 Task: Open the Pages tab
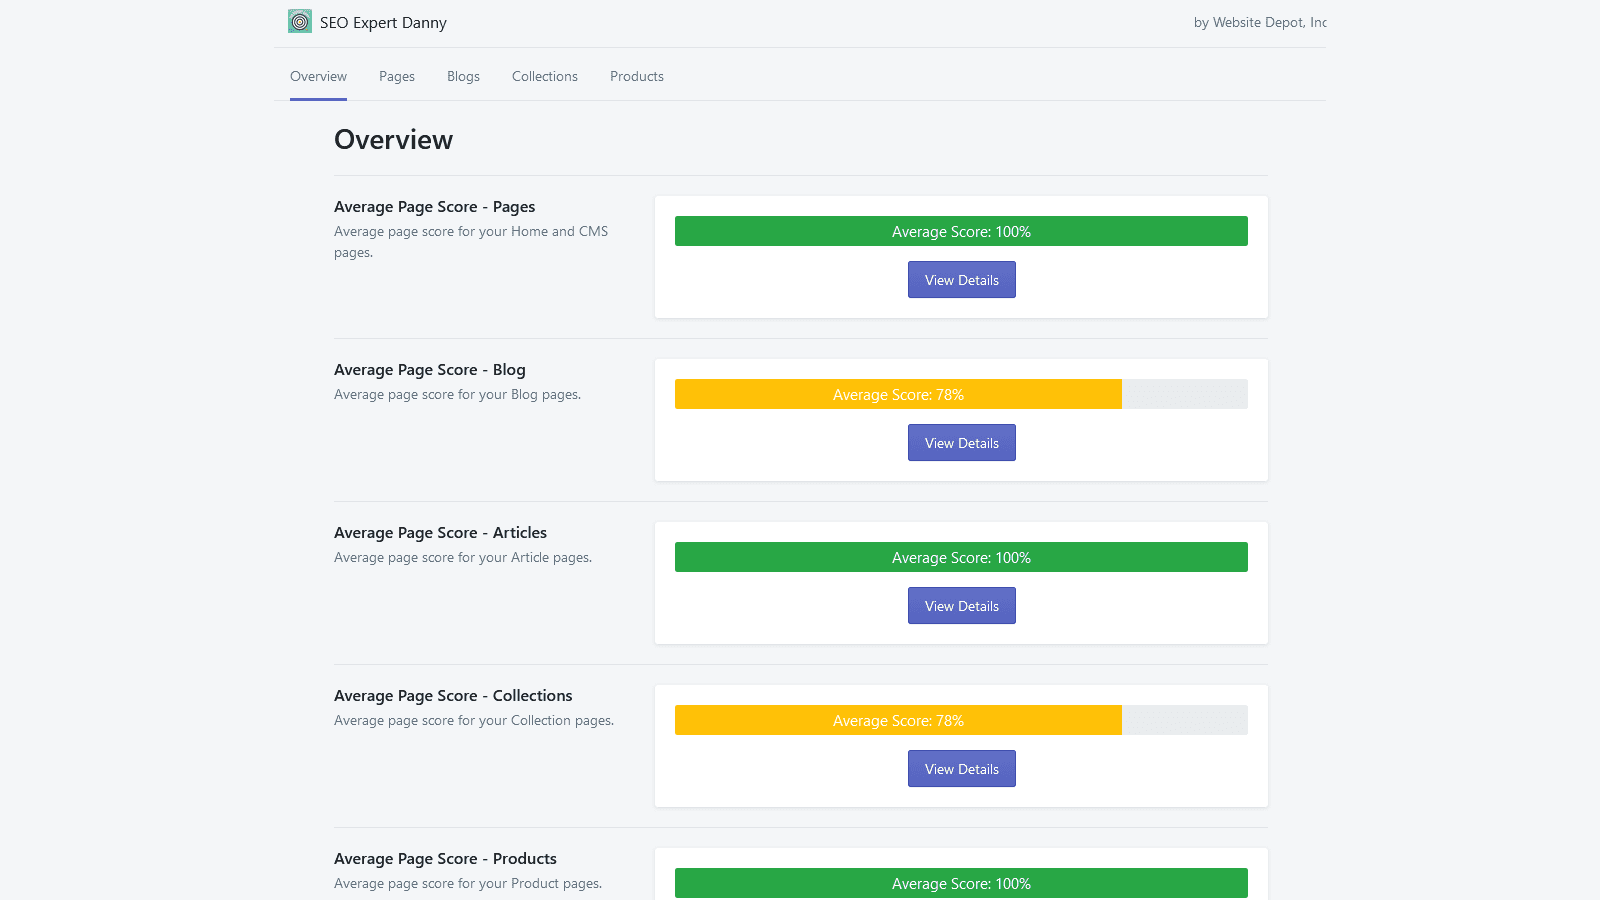(397, 76)
